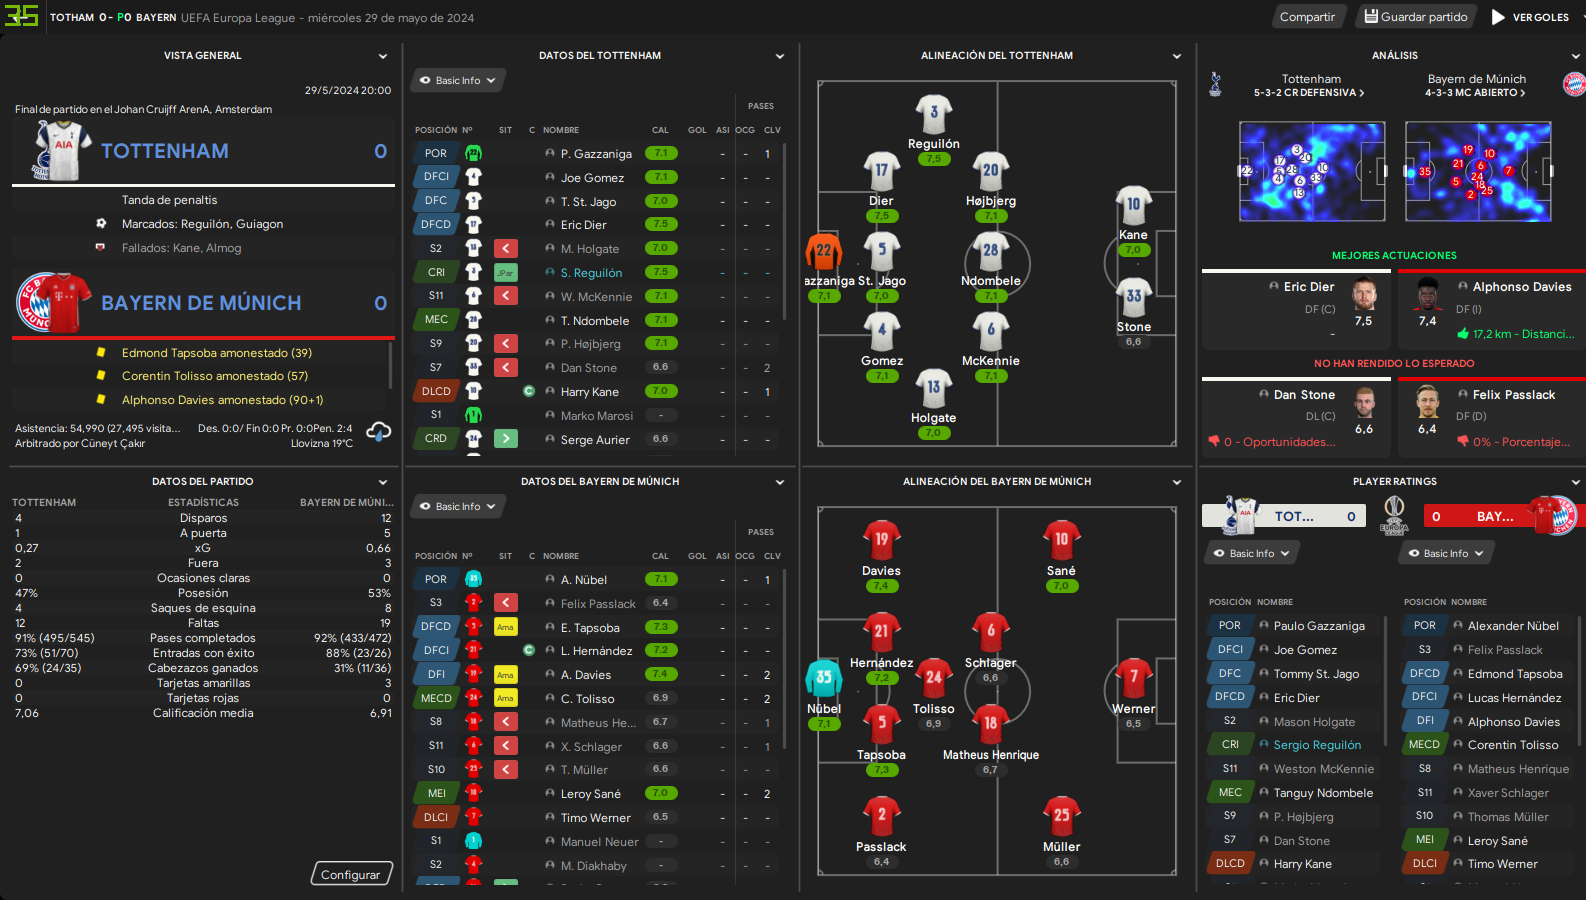Click E. Tapsoba's yellow card icon
1586x900 pixels.
coord(505,627)
